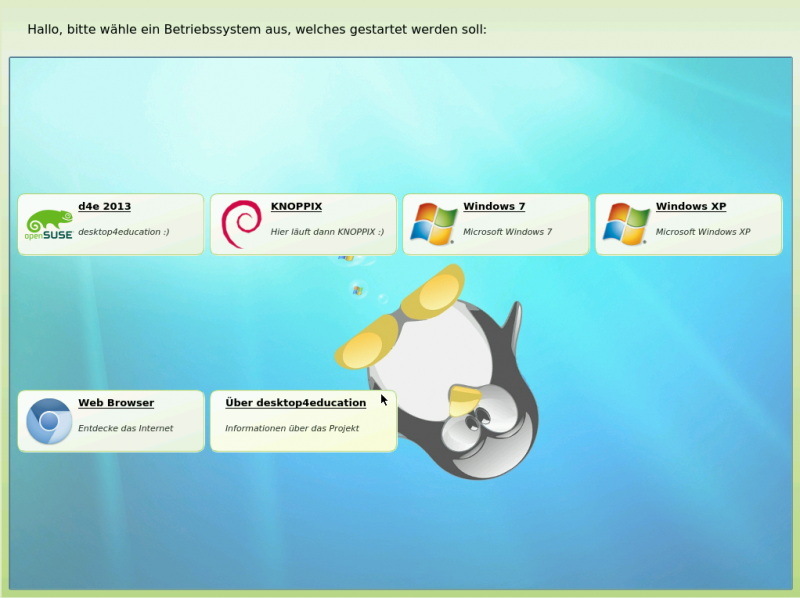Image resolution: width=800 pixels, height=598 pixels.
Task: Click the 'desktop4education :)' description text
Action: 123,232
